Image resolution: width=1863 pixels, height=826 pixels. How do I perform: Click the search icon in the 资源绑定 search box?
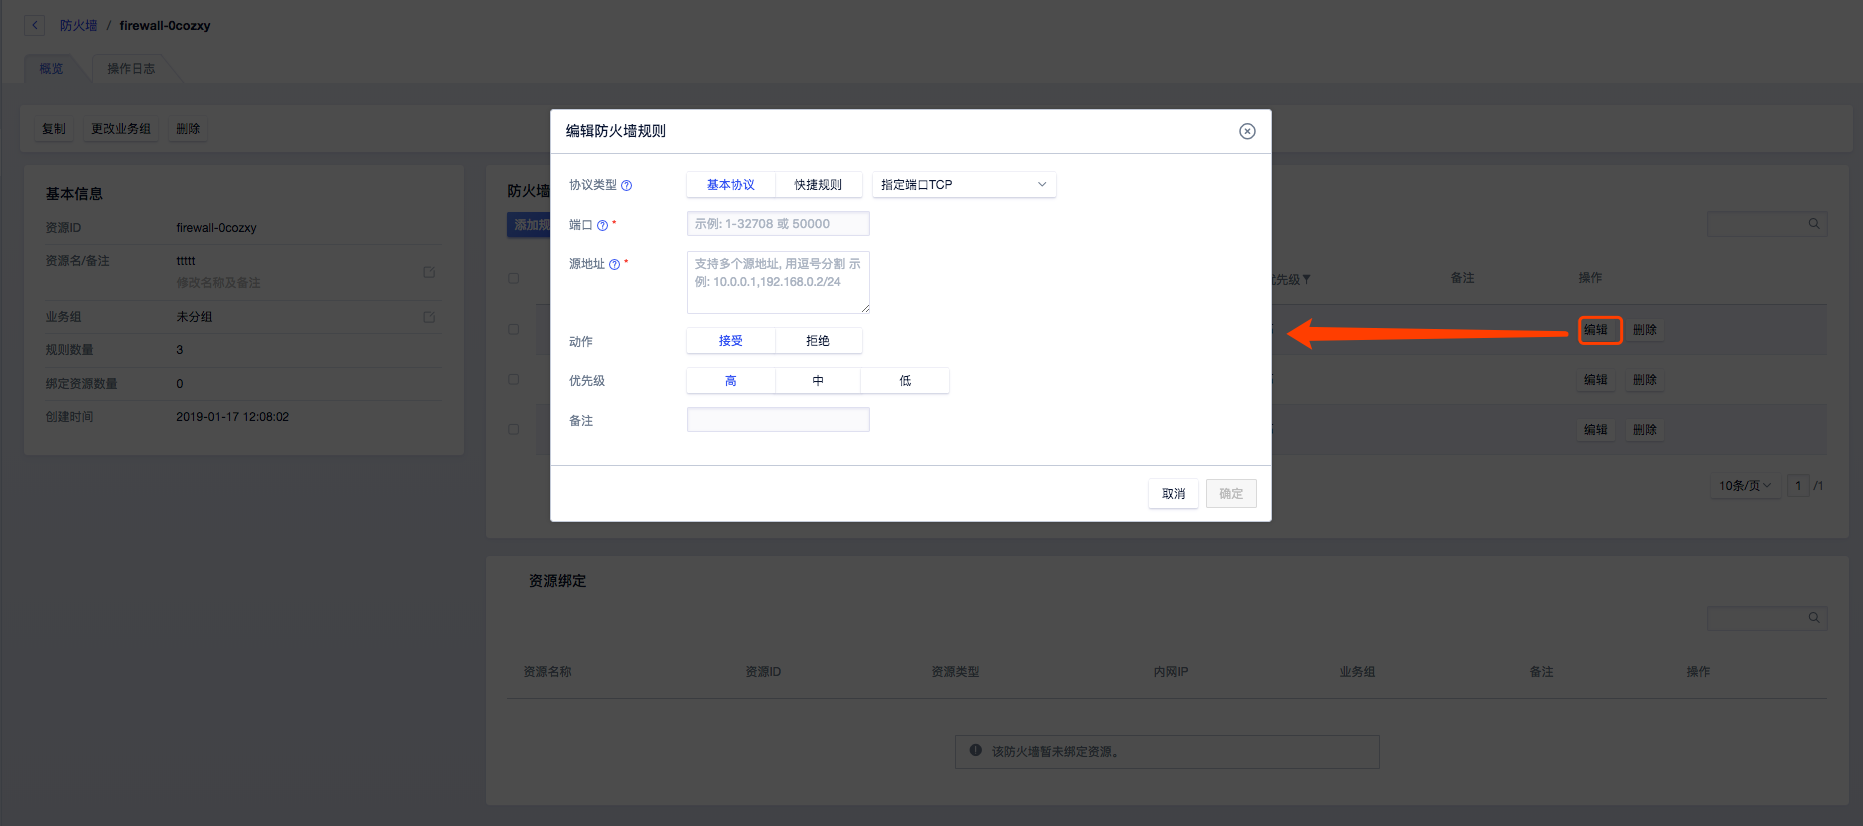[1814, 618]
